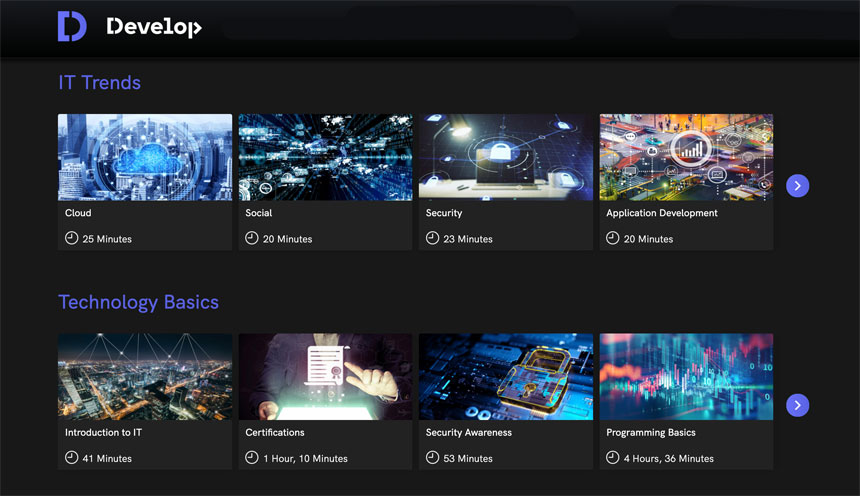Open the IT Trends section heading
Viewport: 860px width, 496px height.
tap(99, 83)
